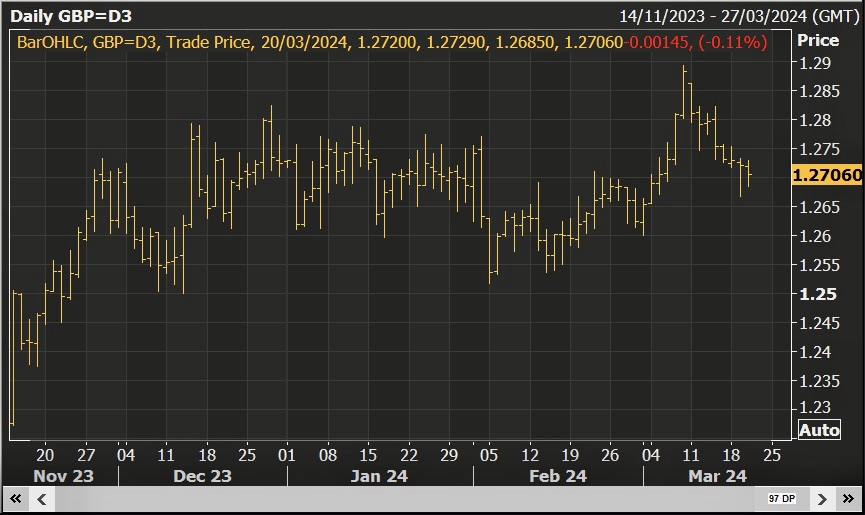Open the 14/11/2023 - 27/03/2024 date range
The width and height of the screenshot is (865, 515).
tap(738, 16)
